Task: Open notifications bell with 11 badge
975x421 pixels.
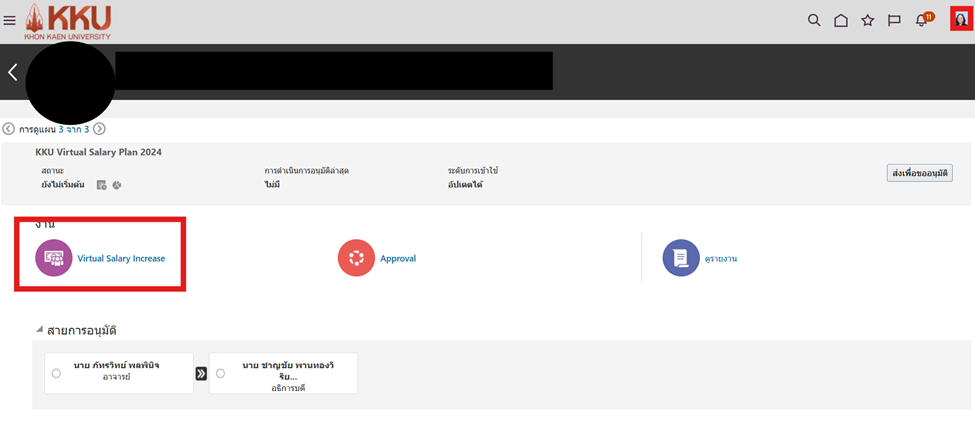Action: click(x=922, y=20)
